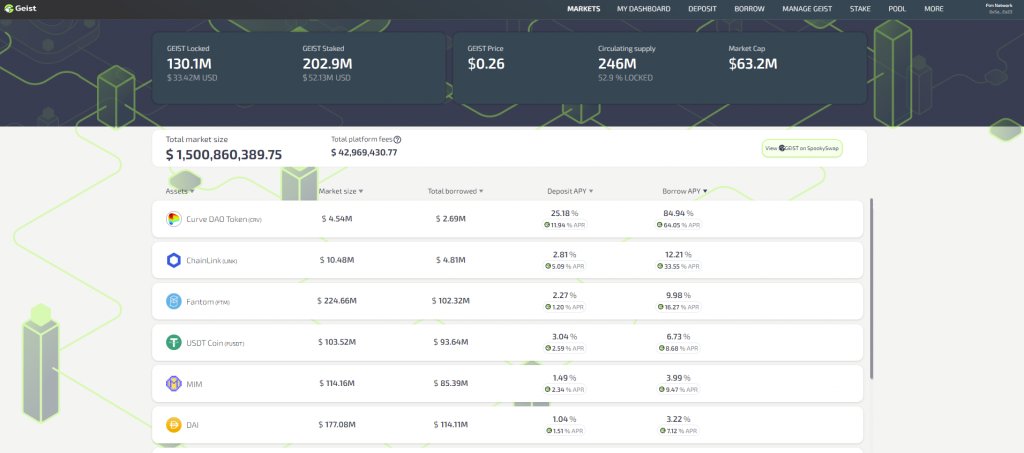Click Market Cap value $63.2M

753,64
